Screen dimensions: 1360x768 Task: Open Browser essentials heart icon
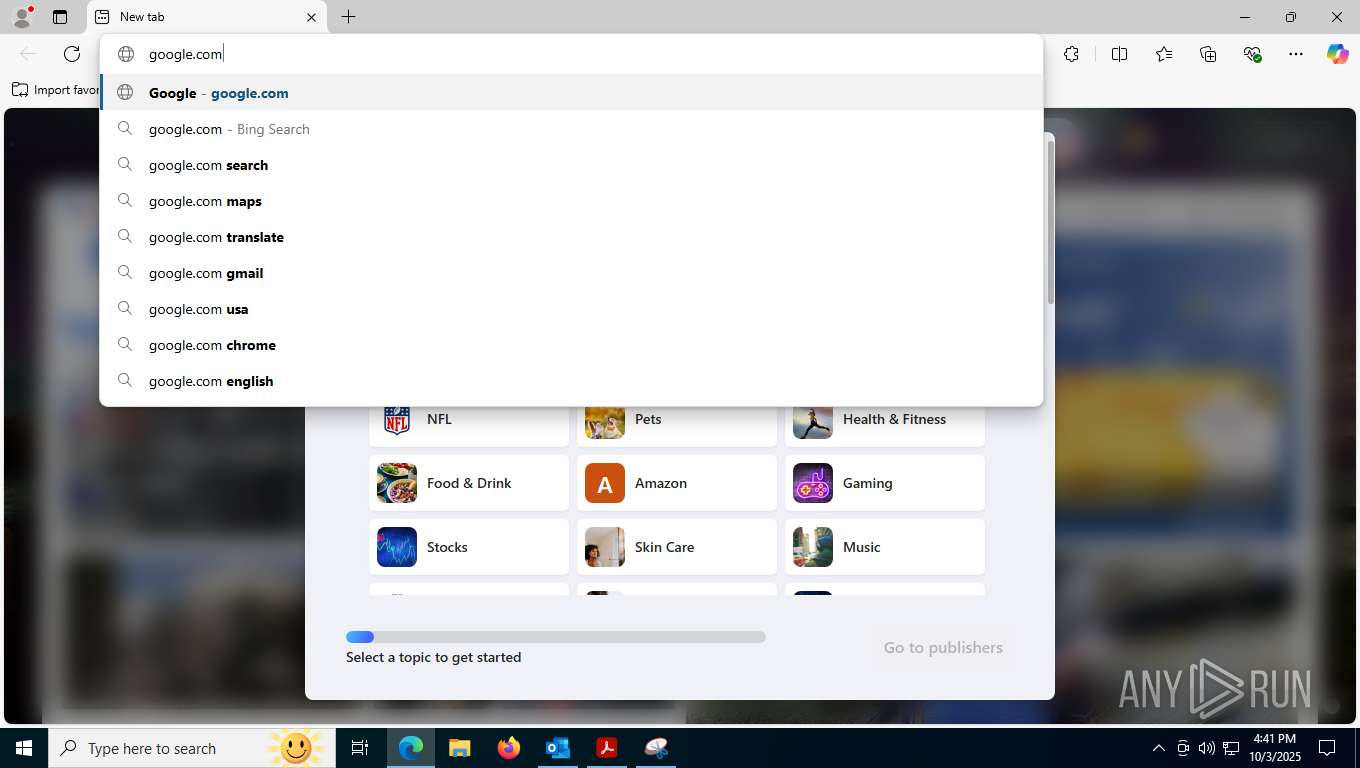[x=1252, y=54]
